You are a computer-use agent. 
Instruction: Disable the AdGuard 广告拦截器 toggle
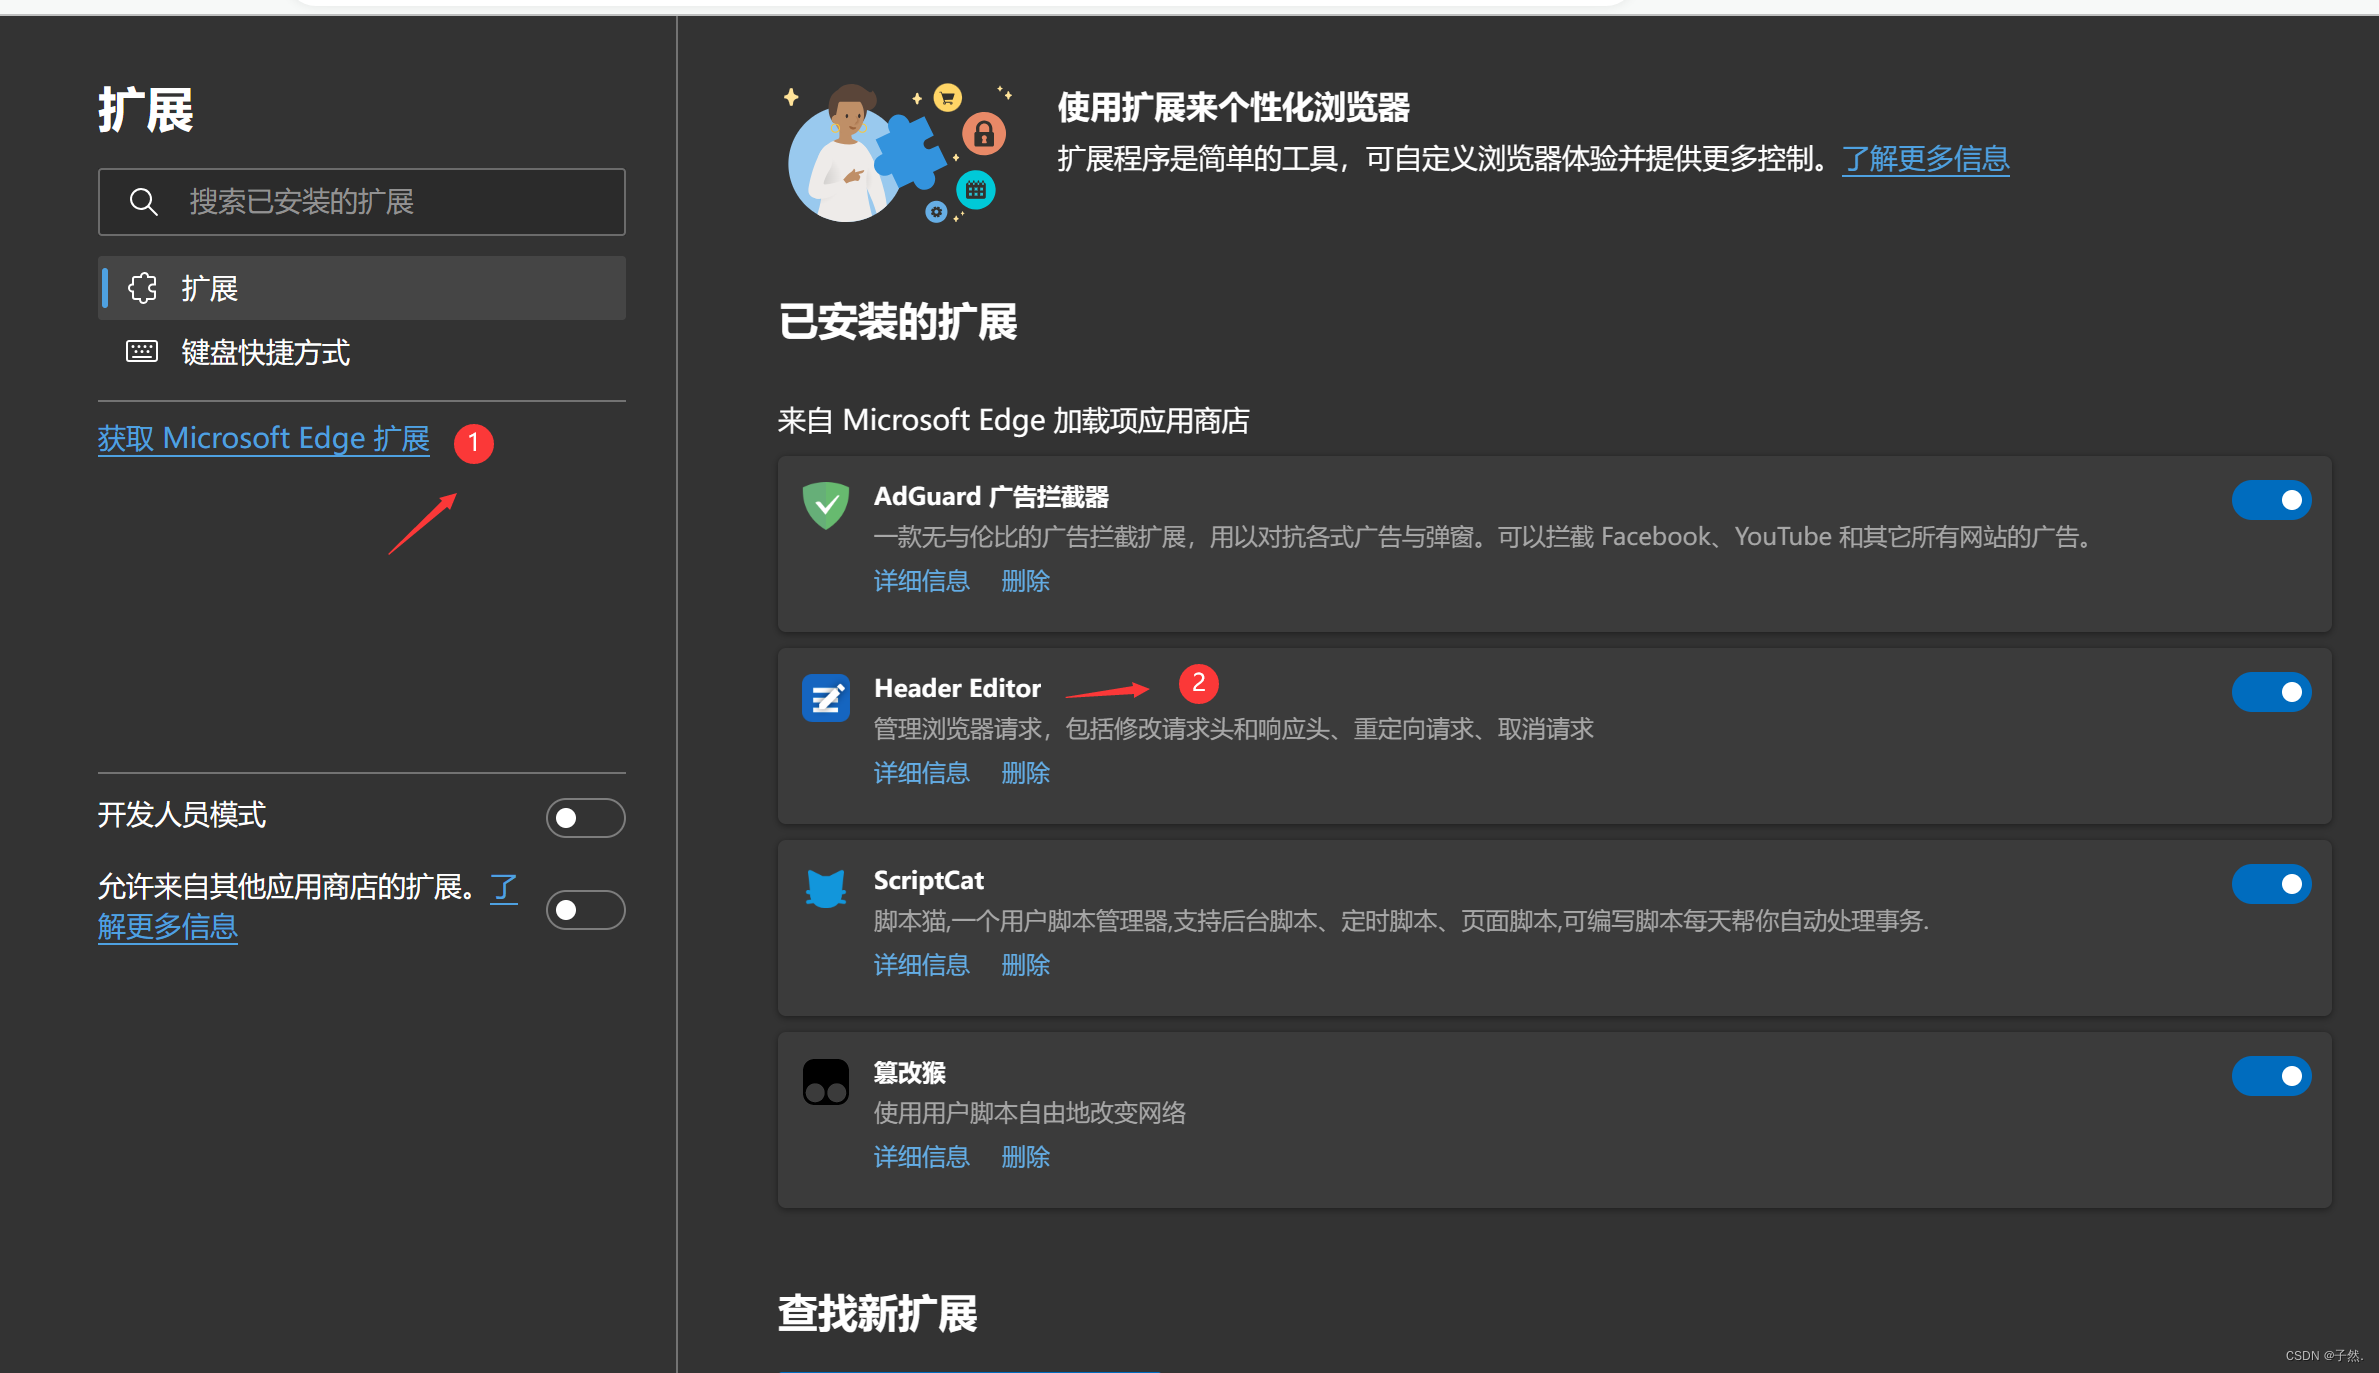click(2271, 500)
